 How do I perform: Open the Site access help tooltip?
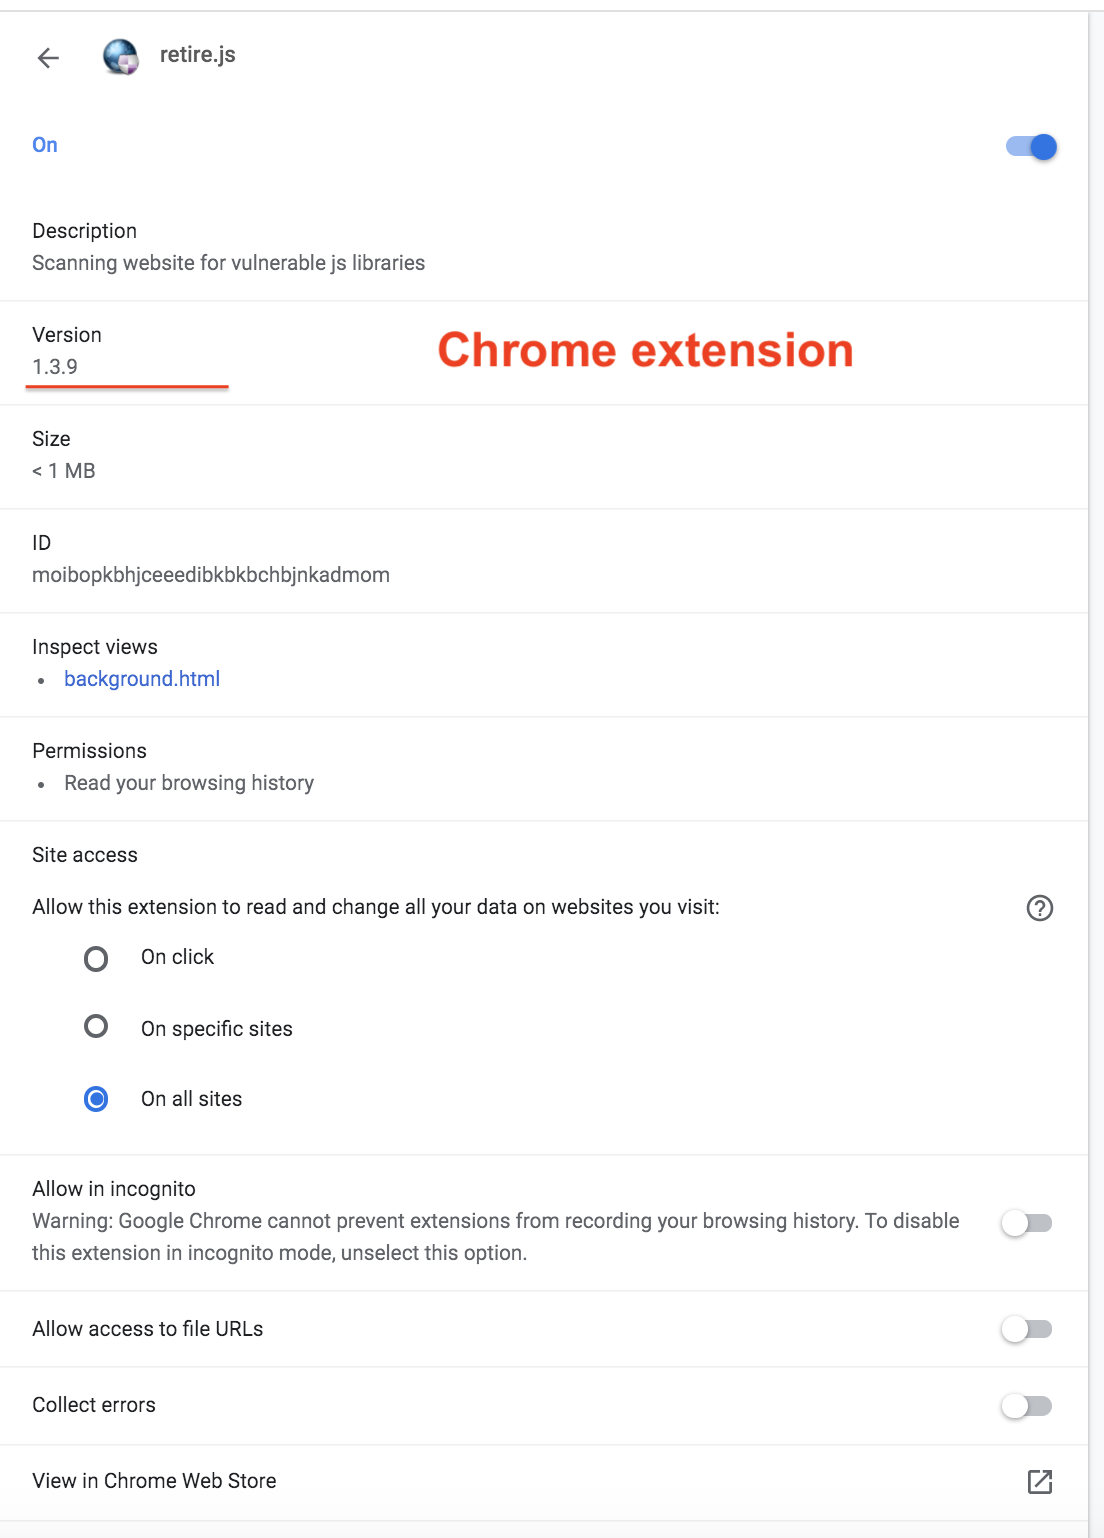coord(1042,908)
